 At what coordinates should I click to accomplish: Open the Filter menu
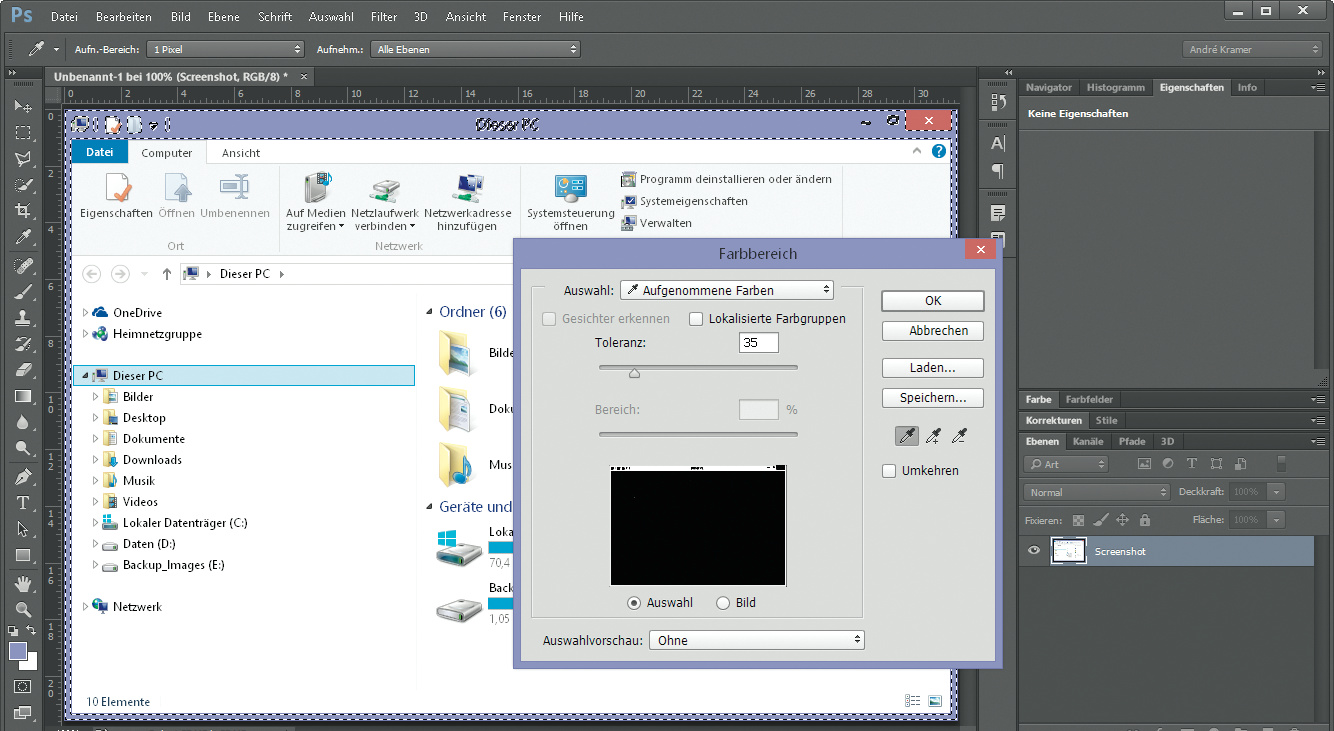(383, 17)
